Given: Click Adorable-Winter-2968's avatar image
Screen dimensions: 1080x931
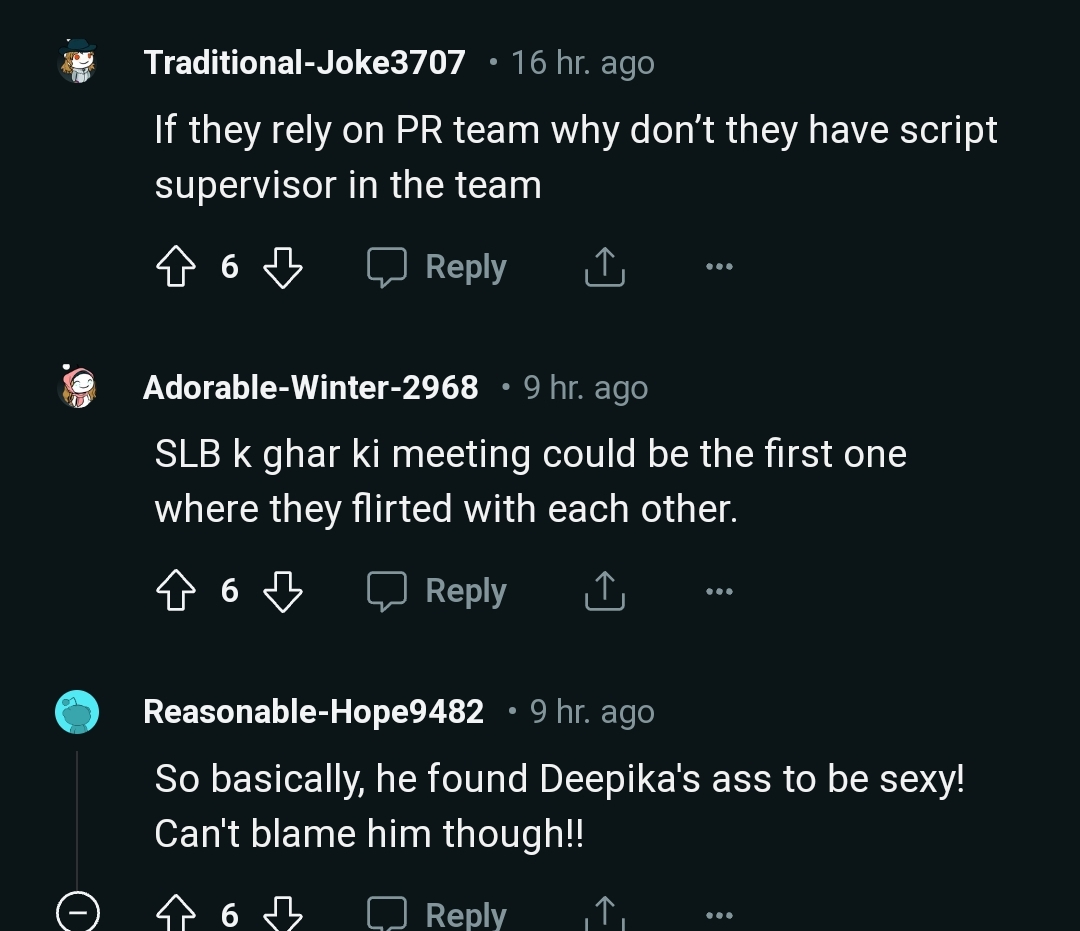Looking at the screenshot, I should pos(77,387).
